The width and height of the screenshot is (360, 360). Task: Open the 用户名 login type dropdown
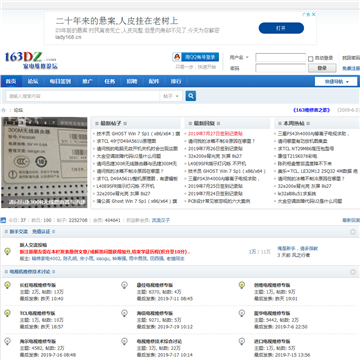pos(239,57)
